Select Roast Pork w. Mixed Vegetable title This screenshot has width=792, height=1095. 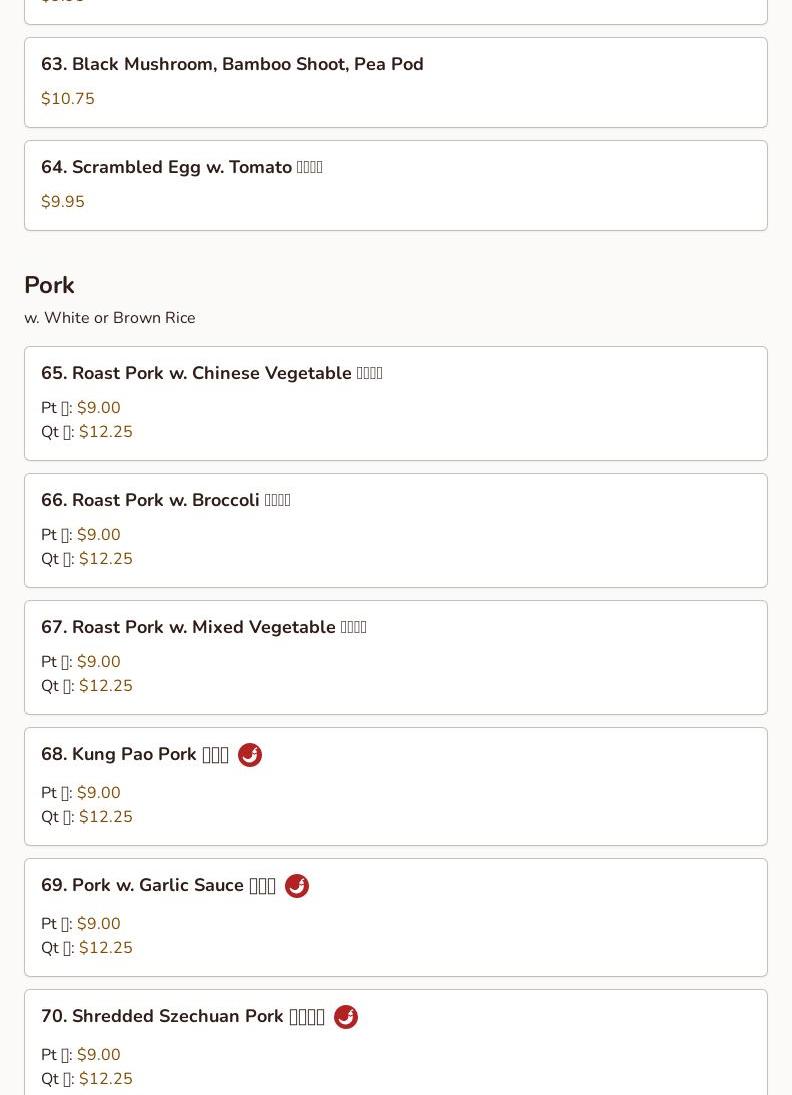coord(203,627)
